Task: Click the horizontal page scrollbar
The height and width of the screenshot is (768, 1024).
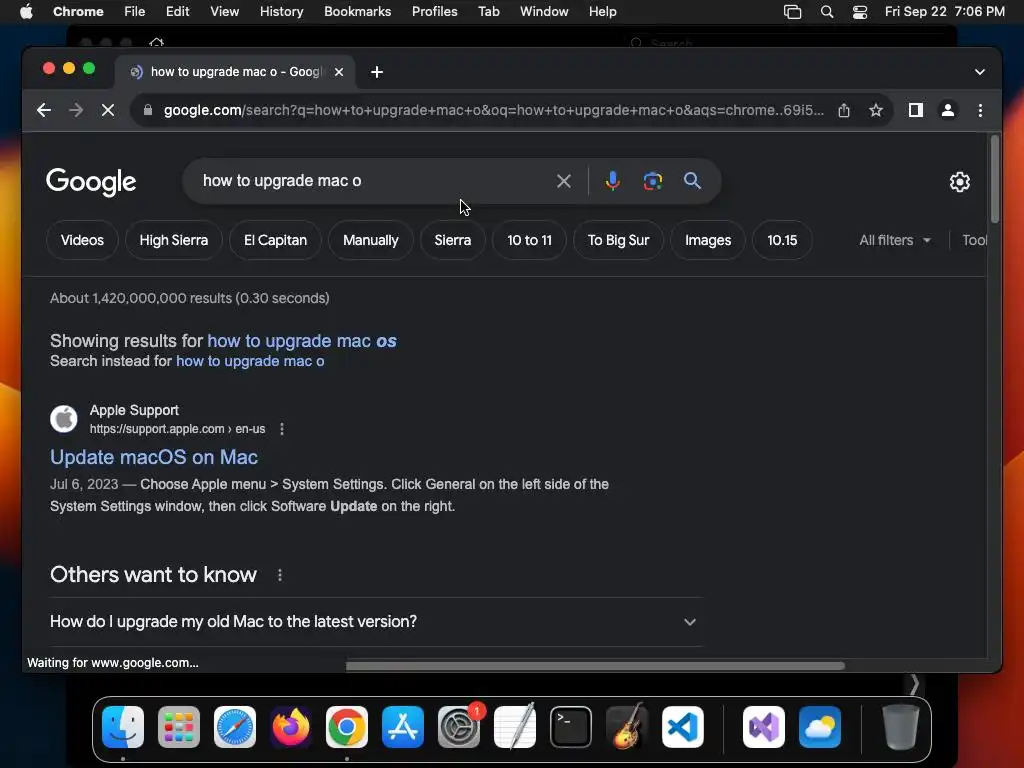Action: [x=595, y=666]
